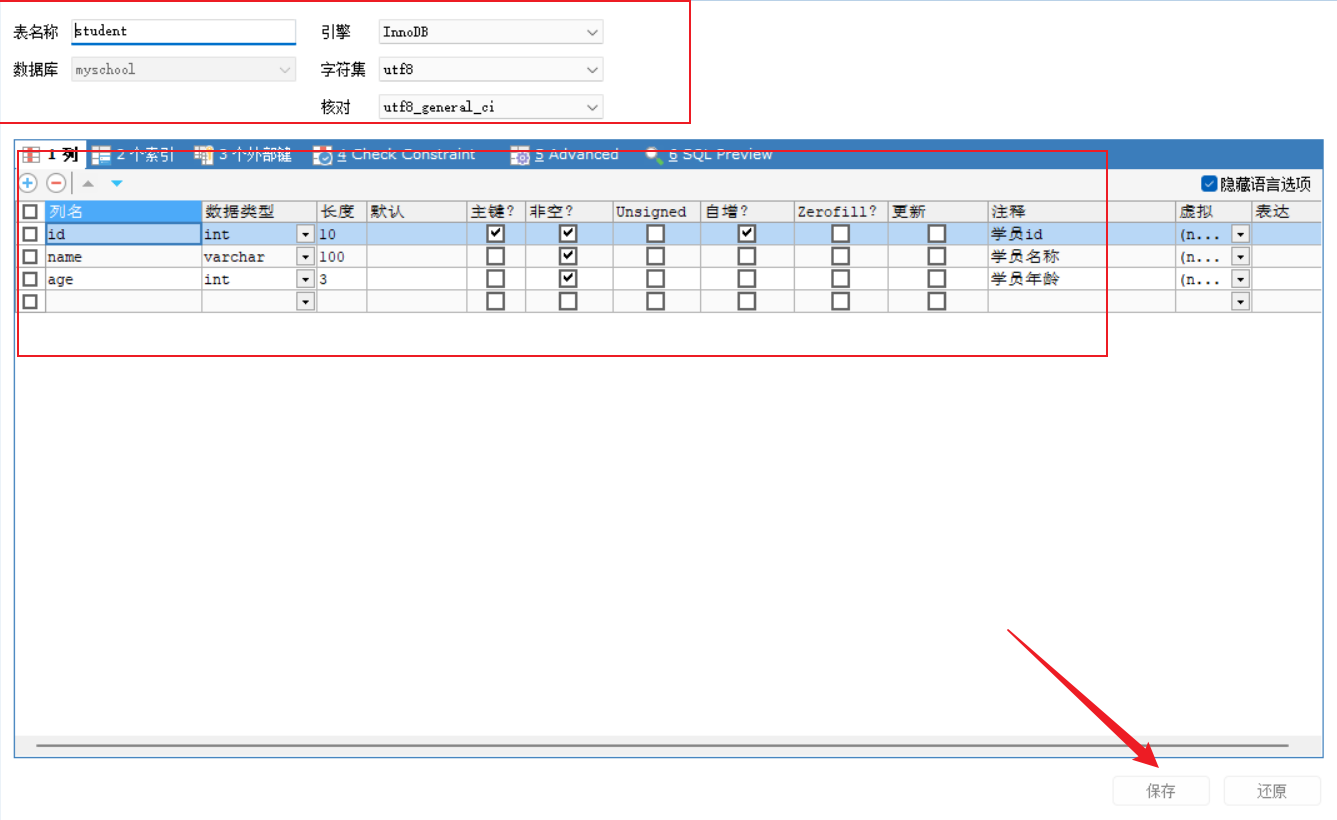Open virtual column dropdown for id row
Image resolution: width=1337 pixels, height=820 pixels.
pos(1240,234)
